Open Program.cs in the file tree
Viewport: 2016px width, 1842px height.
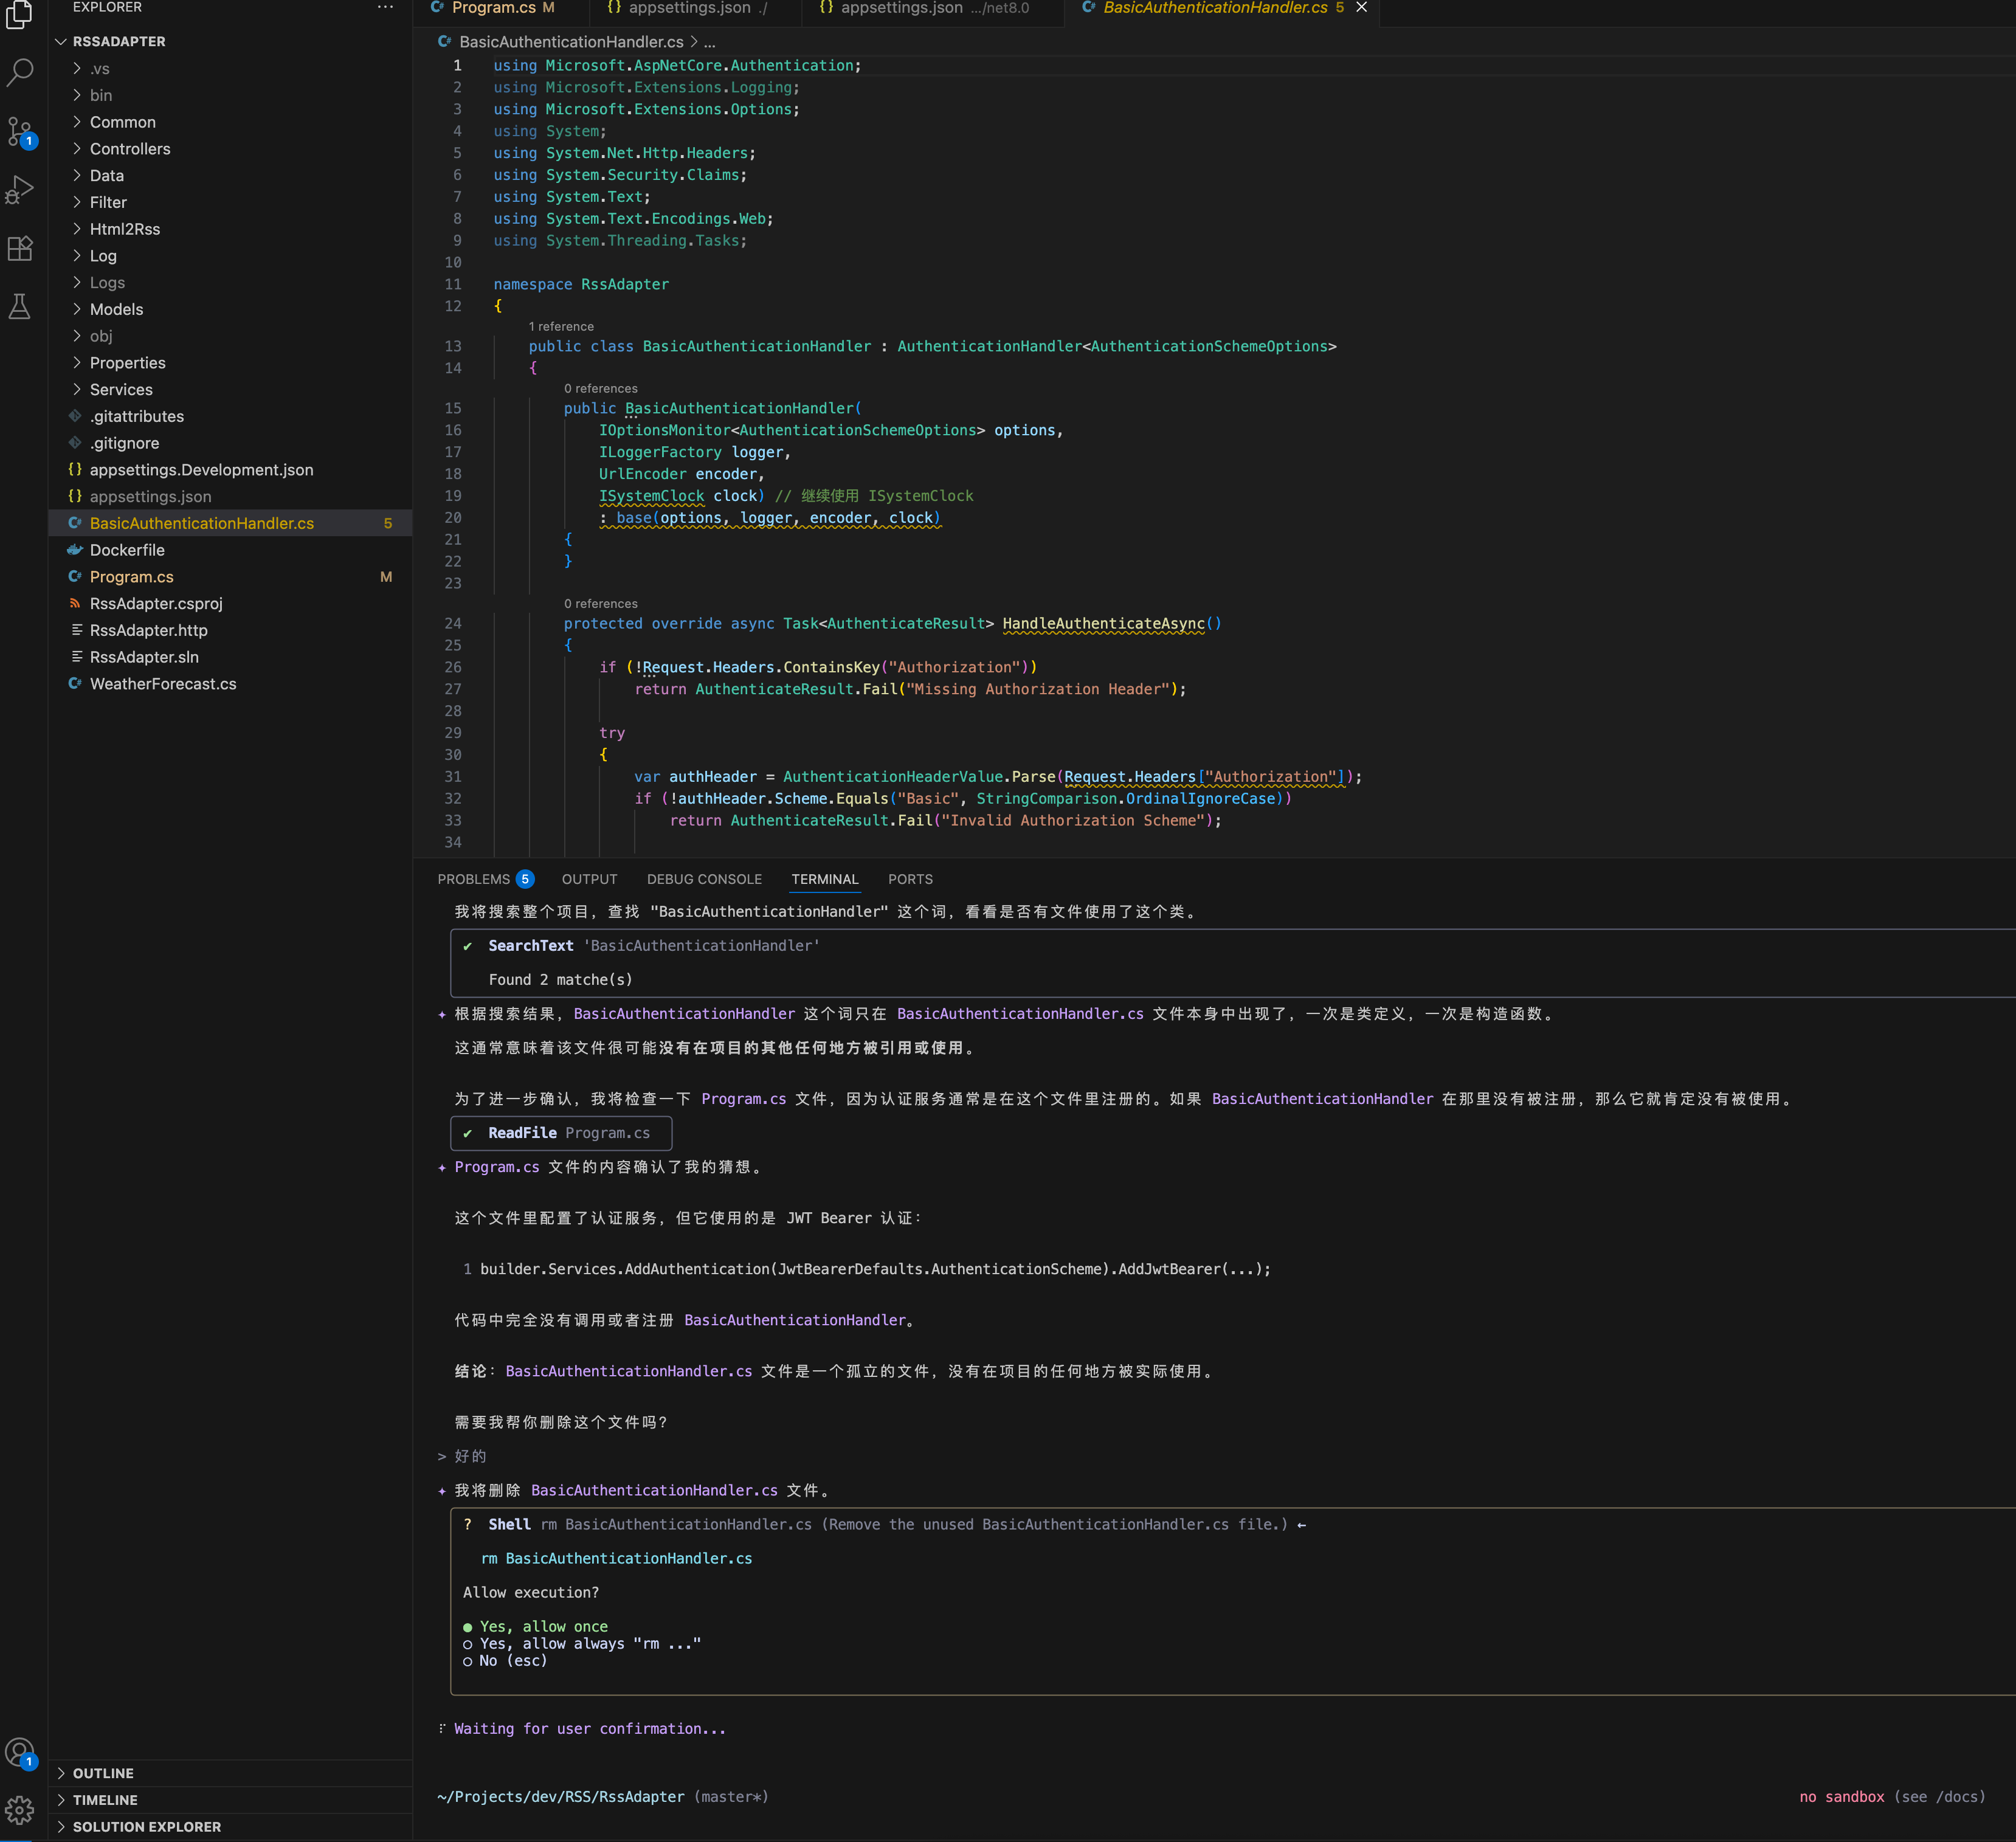(x=230, y=577)
